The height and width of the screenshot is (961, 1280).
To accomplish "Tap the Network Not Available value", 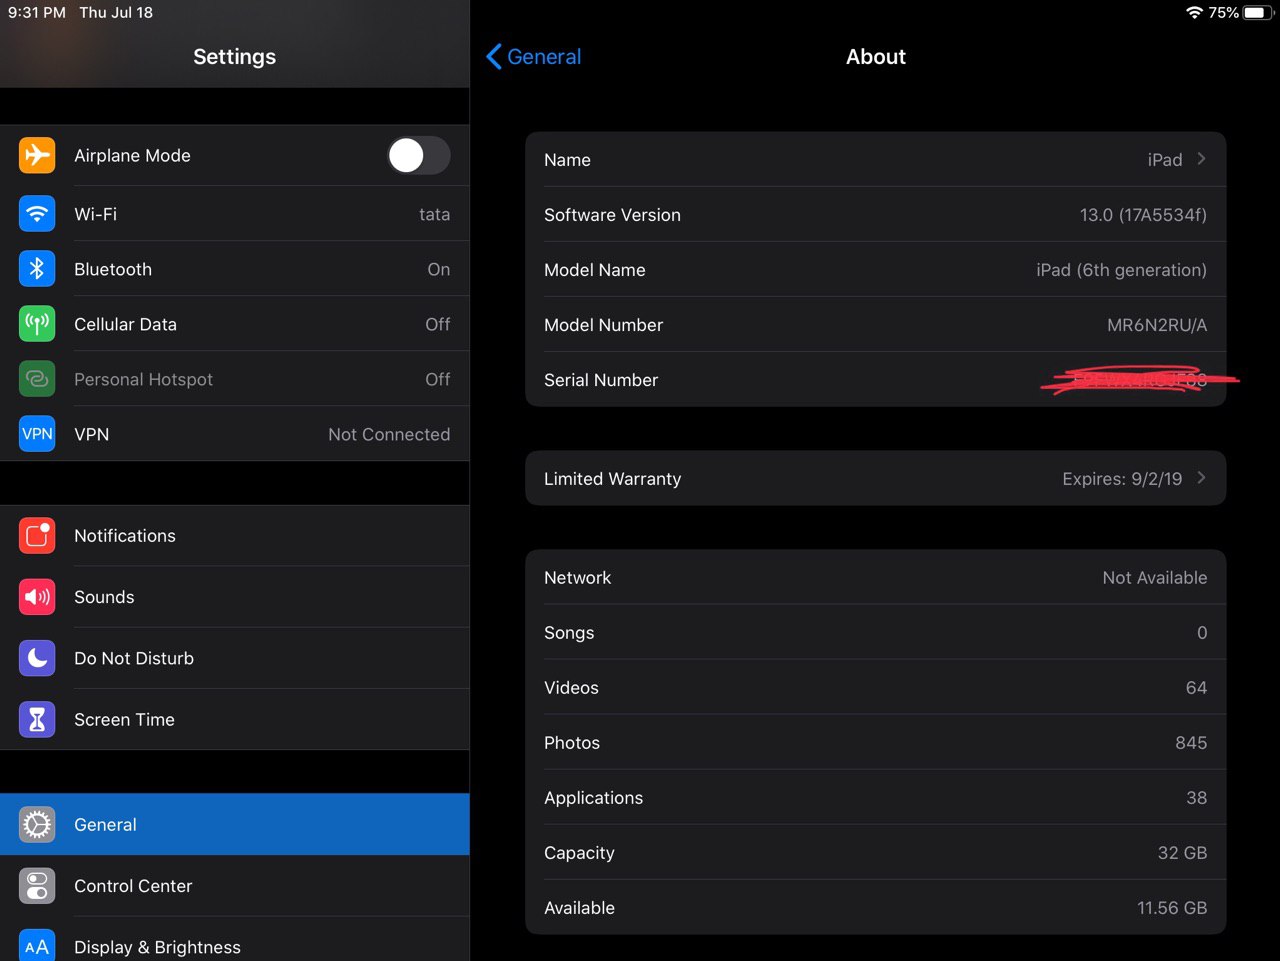I will pyautogui.click(x=1155, y=578).
